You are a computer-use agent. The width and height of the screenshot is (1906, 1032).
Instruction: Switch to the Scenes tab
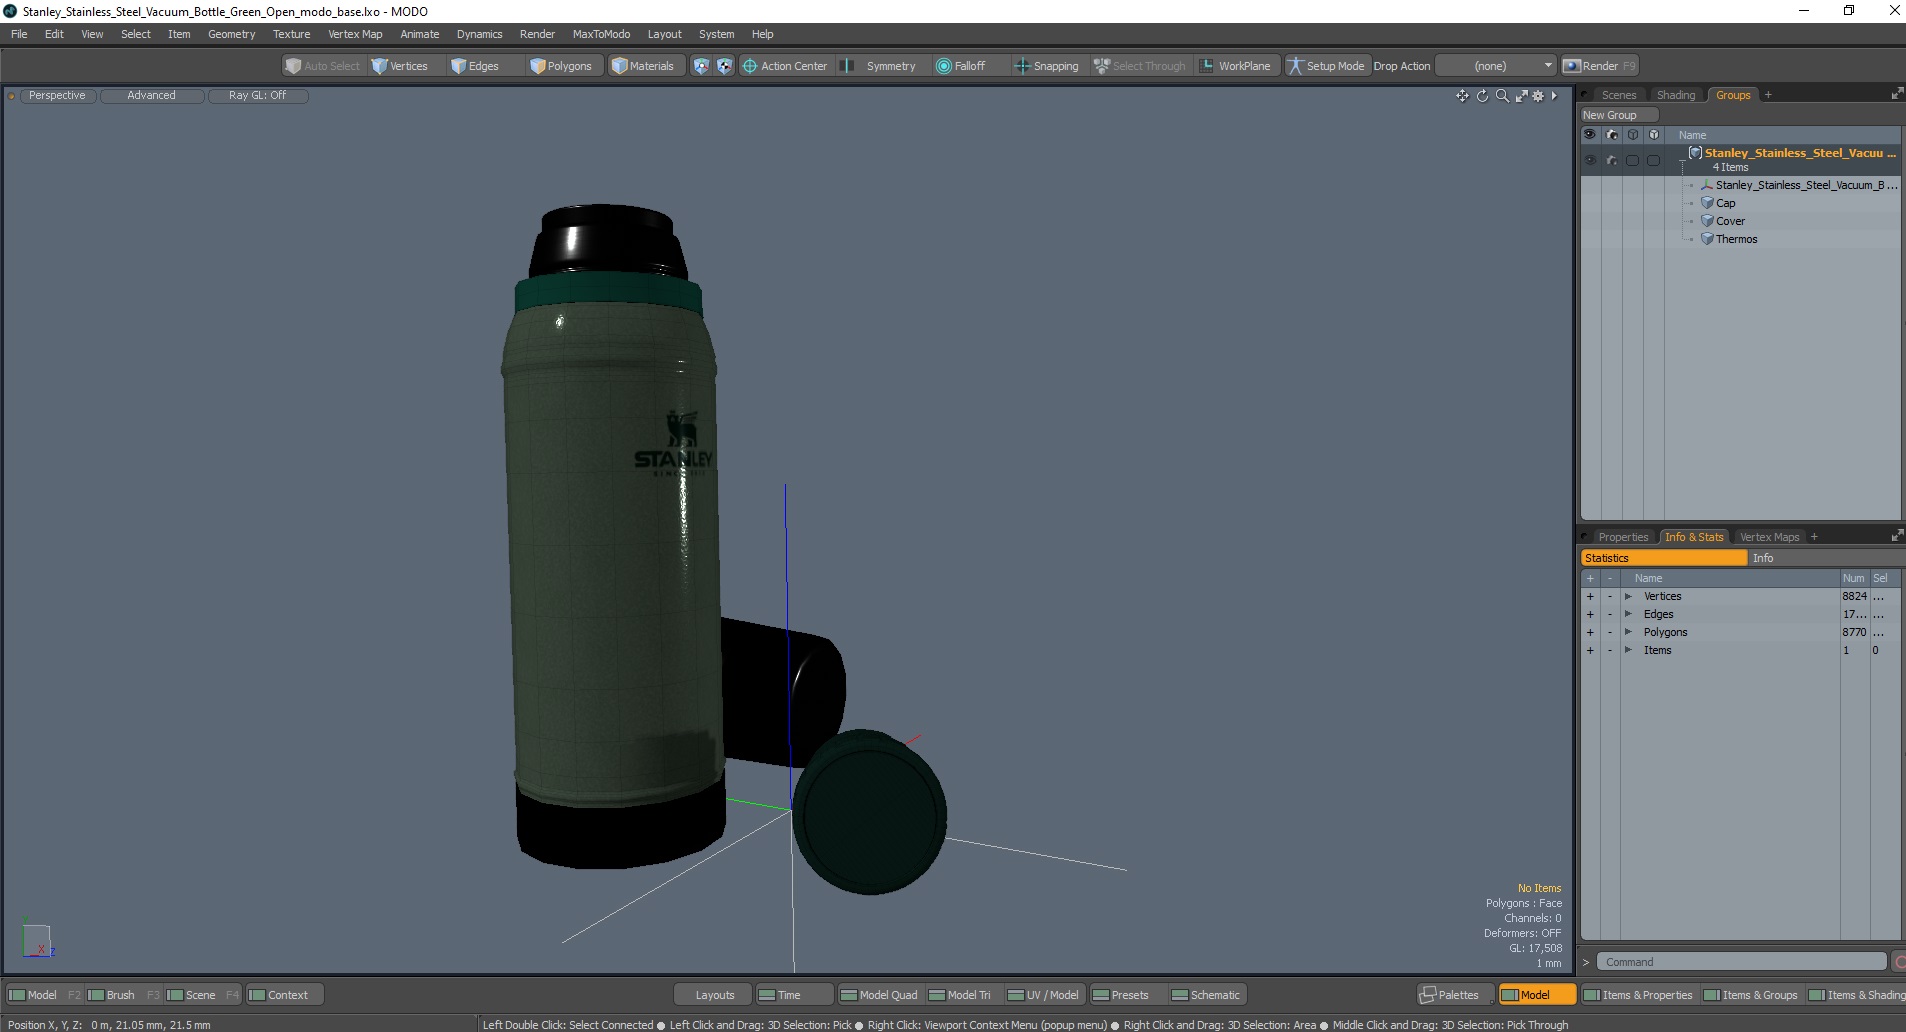coord(1618,95)
